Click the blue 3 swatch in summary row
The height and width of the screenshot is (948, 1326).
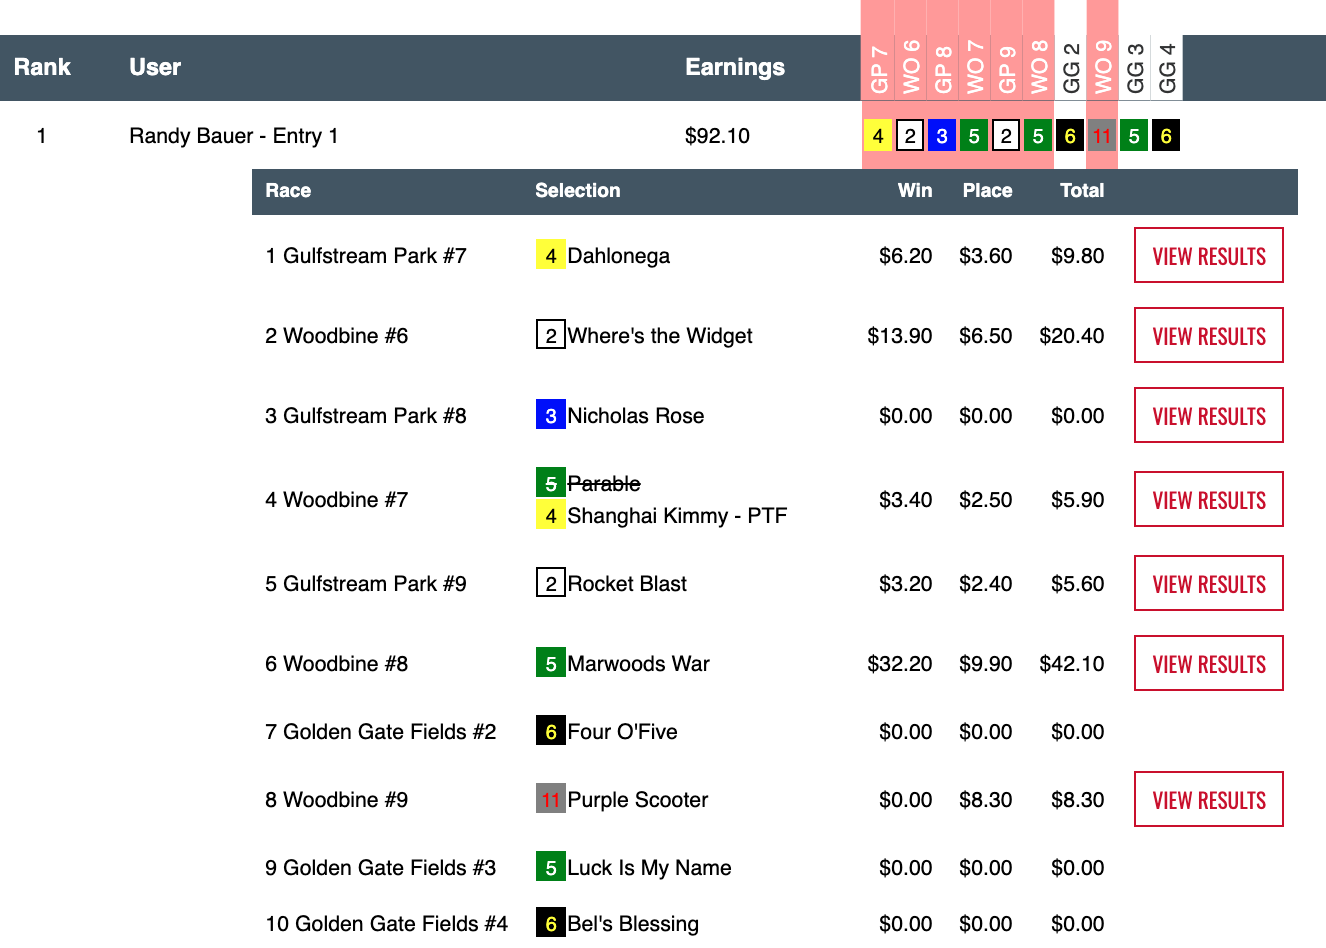click(x=942, y=136)
